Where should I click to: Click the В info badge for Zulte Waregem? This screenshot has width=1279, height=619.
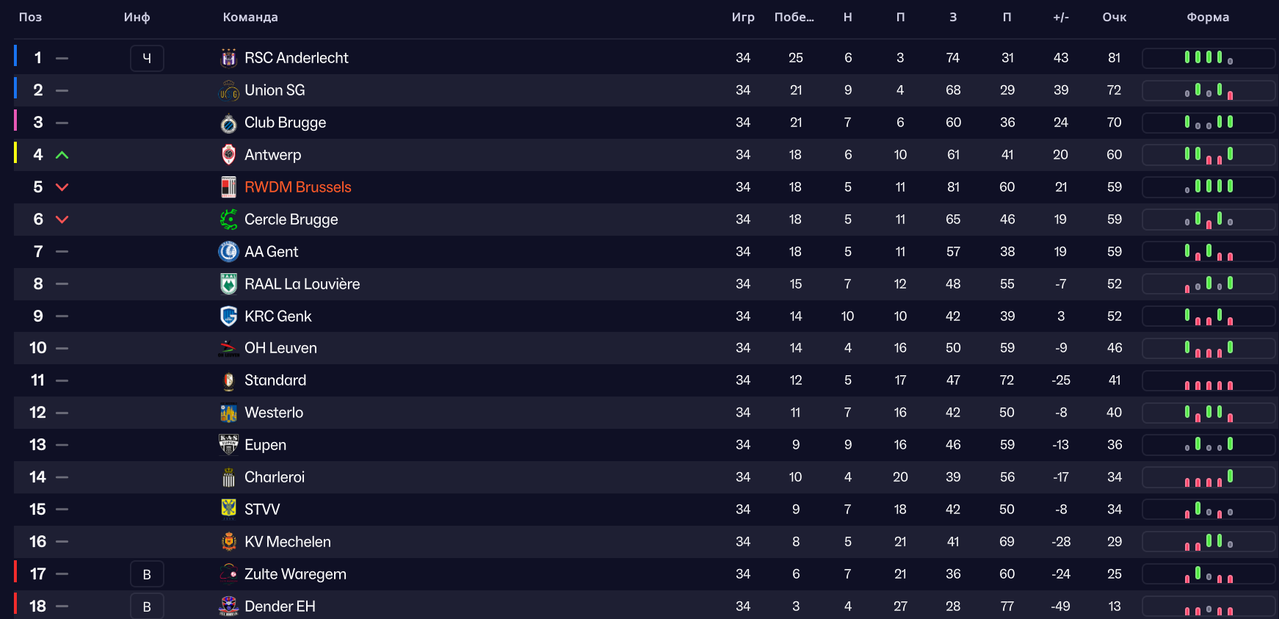click(147, 574)
